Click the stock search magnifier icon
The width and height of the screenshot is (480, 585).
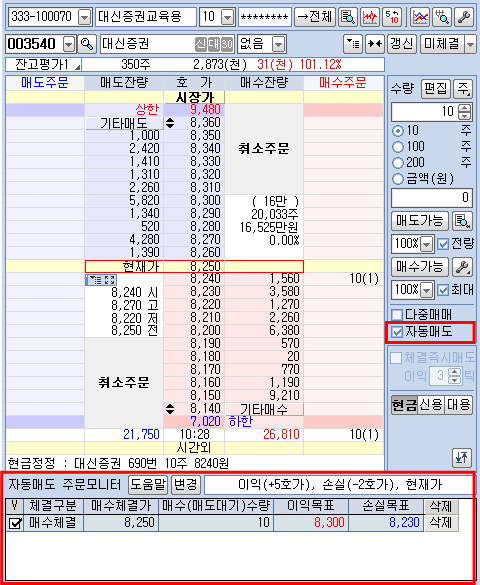87,44
